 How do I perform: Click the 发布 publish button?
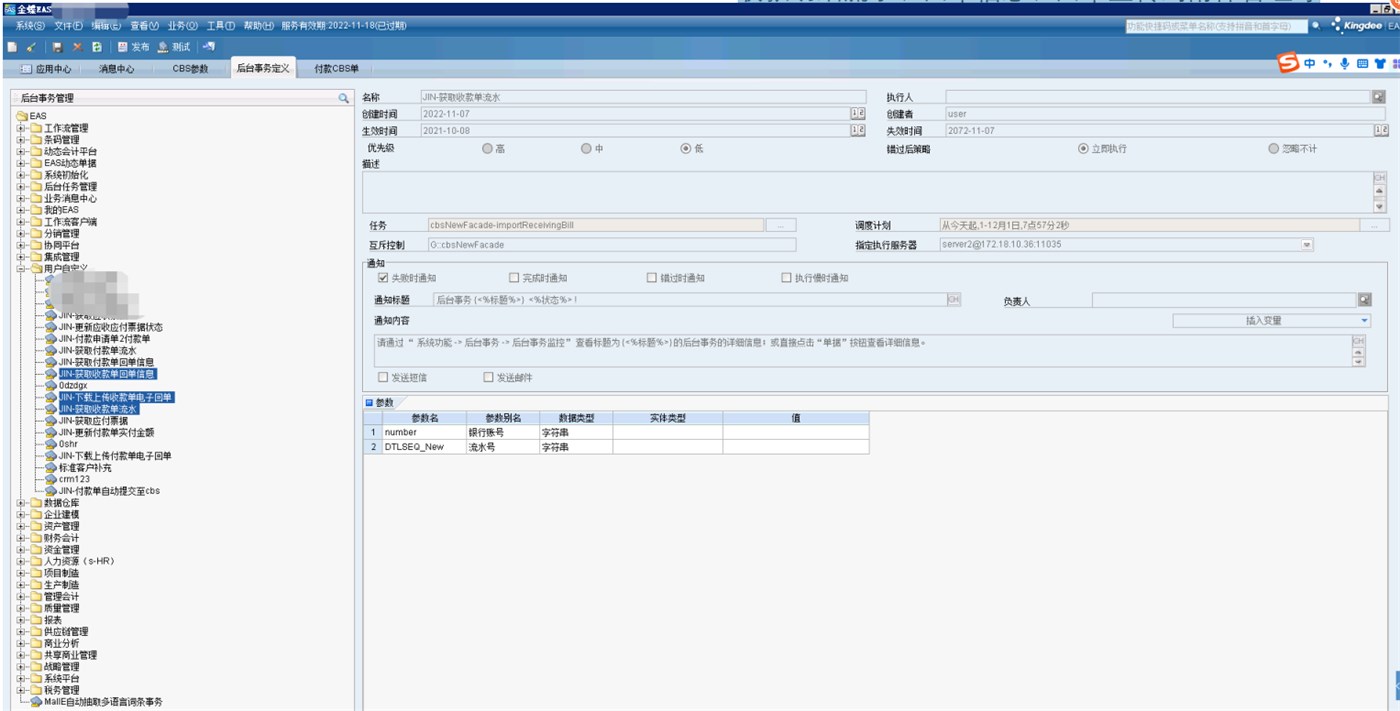coord(133,47)
